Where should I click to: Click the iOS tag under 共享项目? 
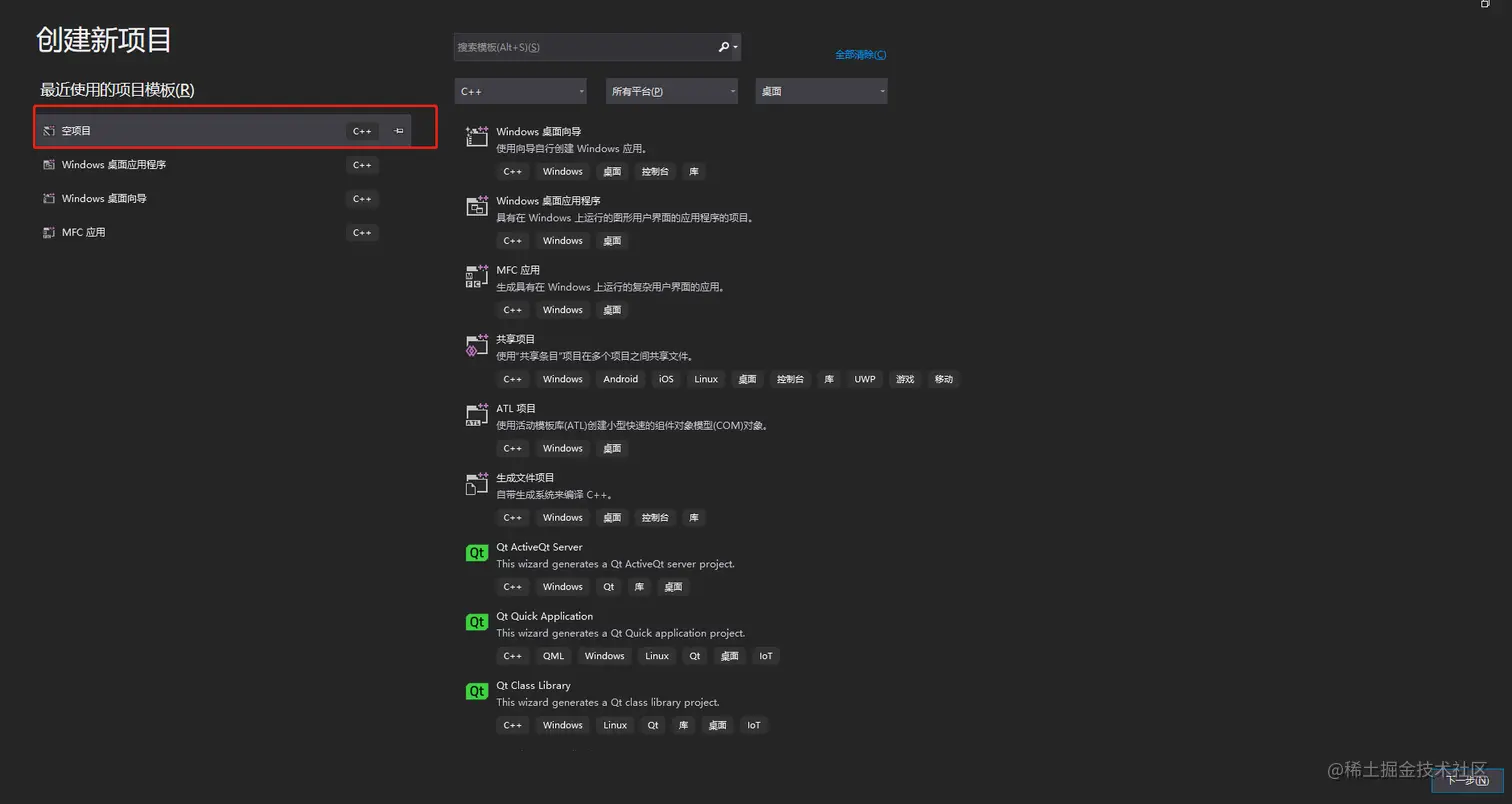(x=666, y=379)
